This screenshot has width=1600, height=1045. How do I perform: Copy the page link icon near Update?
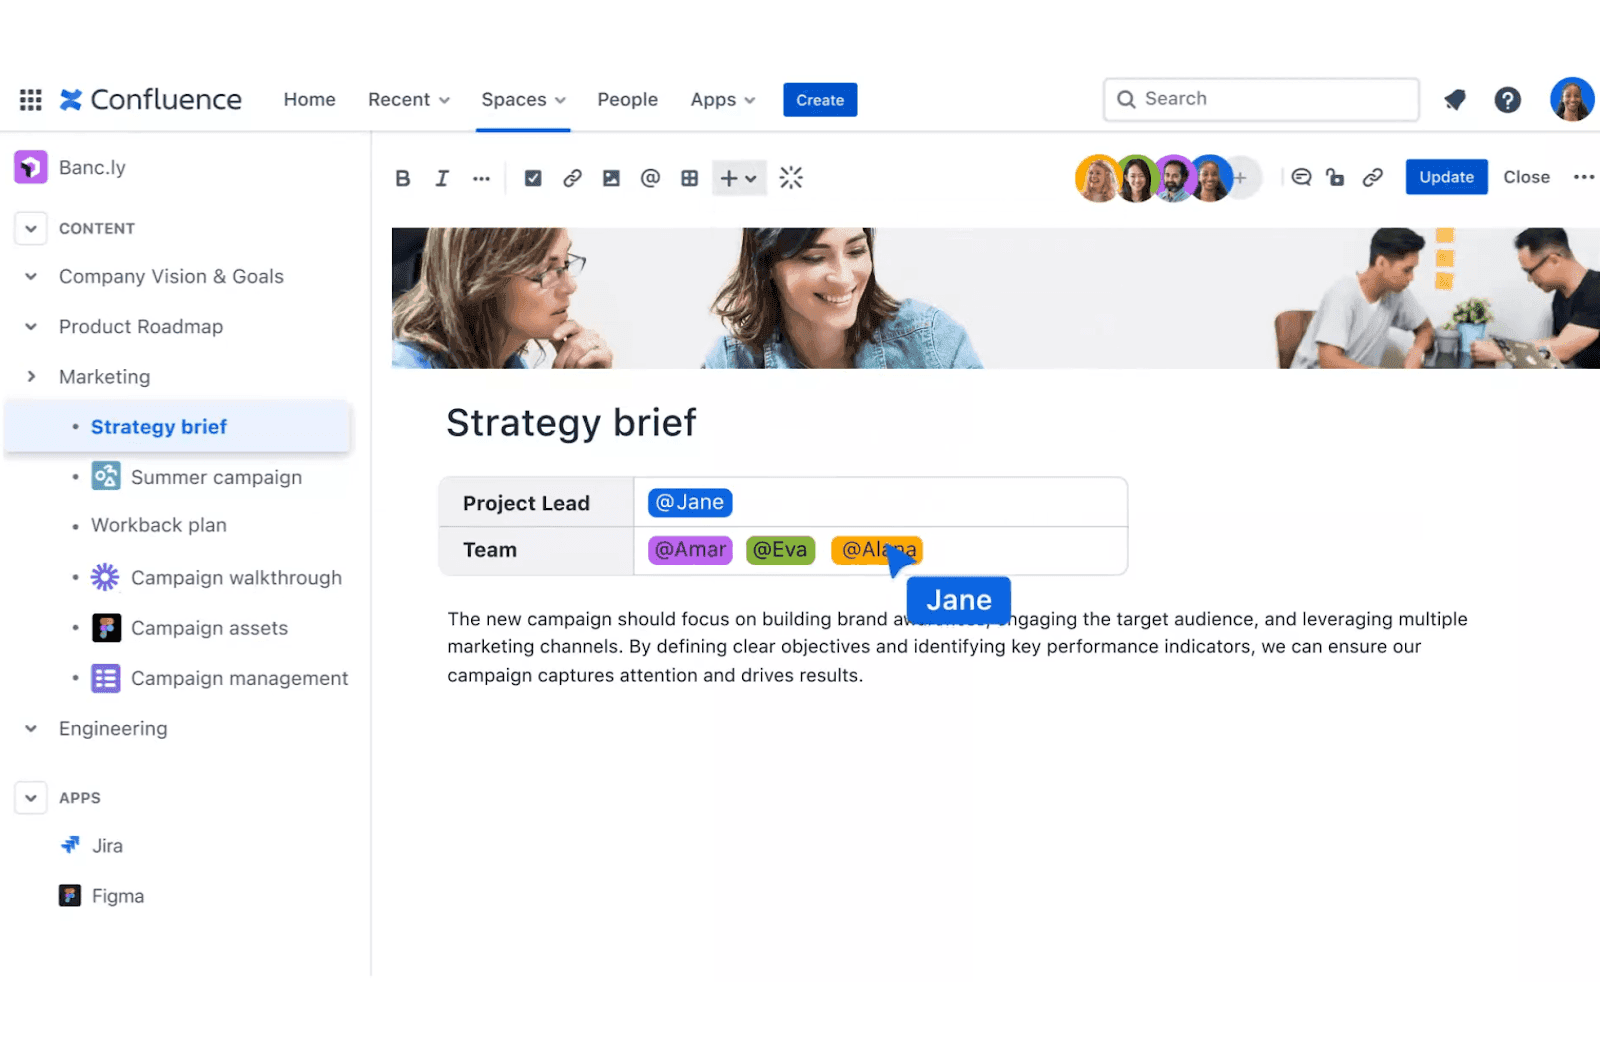(1373, 177)
